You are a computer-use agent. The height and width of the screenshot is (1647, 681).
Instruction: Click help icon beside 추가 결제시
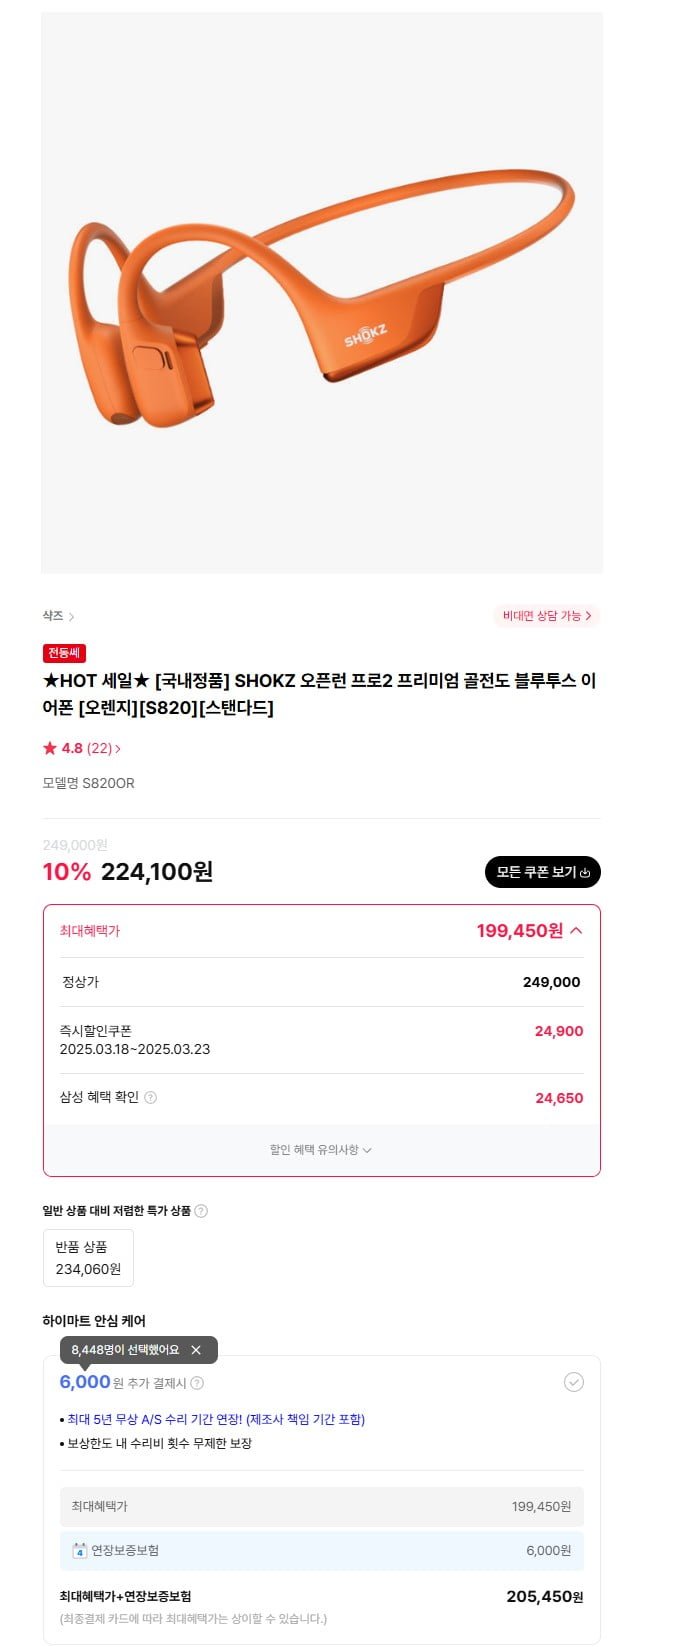pos(197,1384)
